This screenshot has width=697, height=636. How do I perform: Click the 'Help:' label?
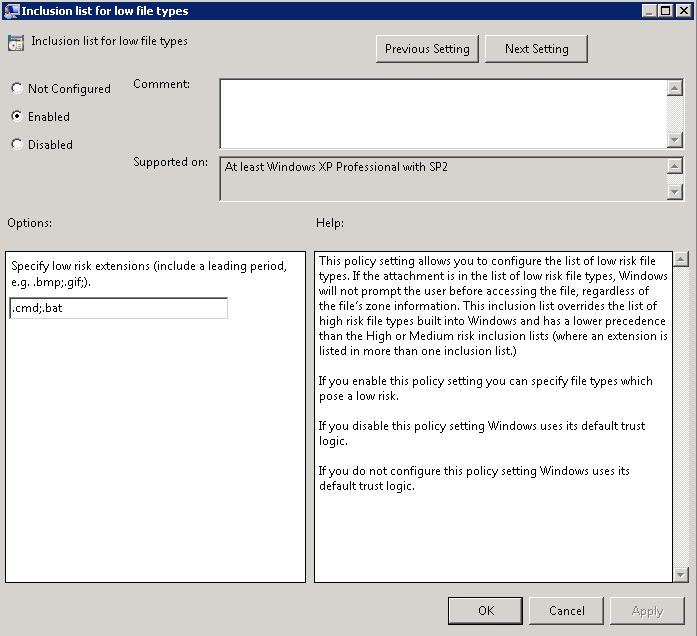tap(330, 223)
